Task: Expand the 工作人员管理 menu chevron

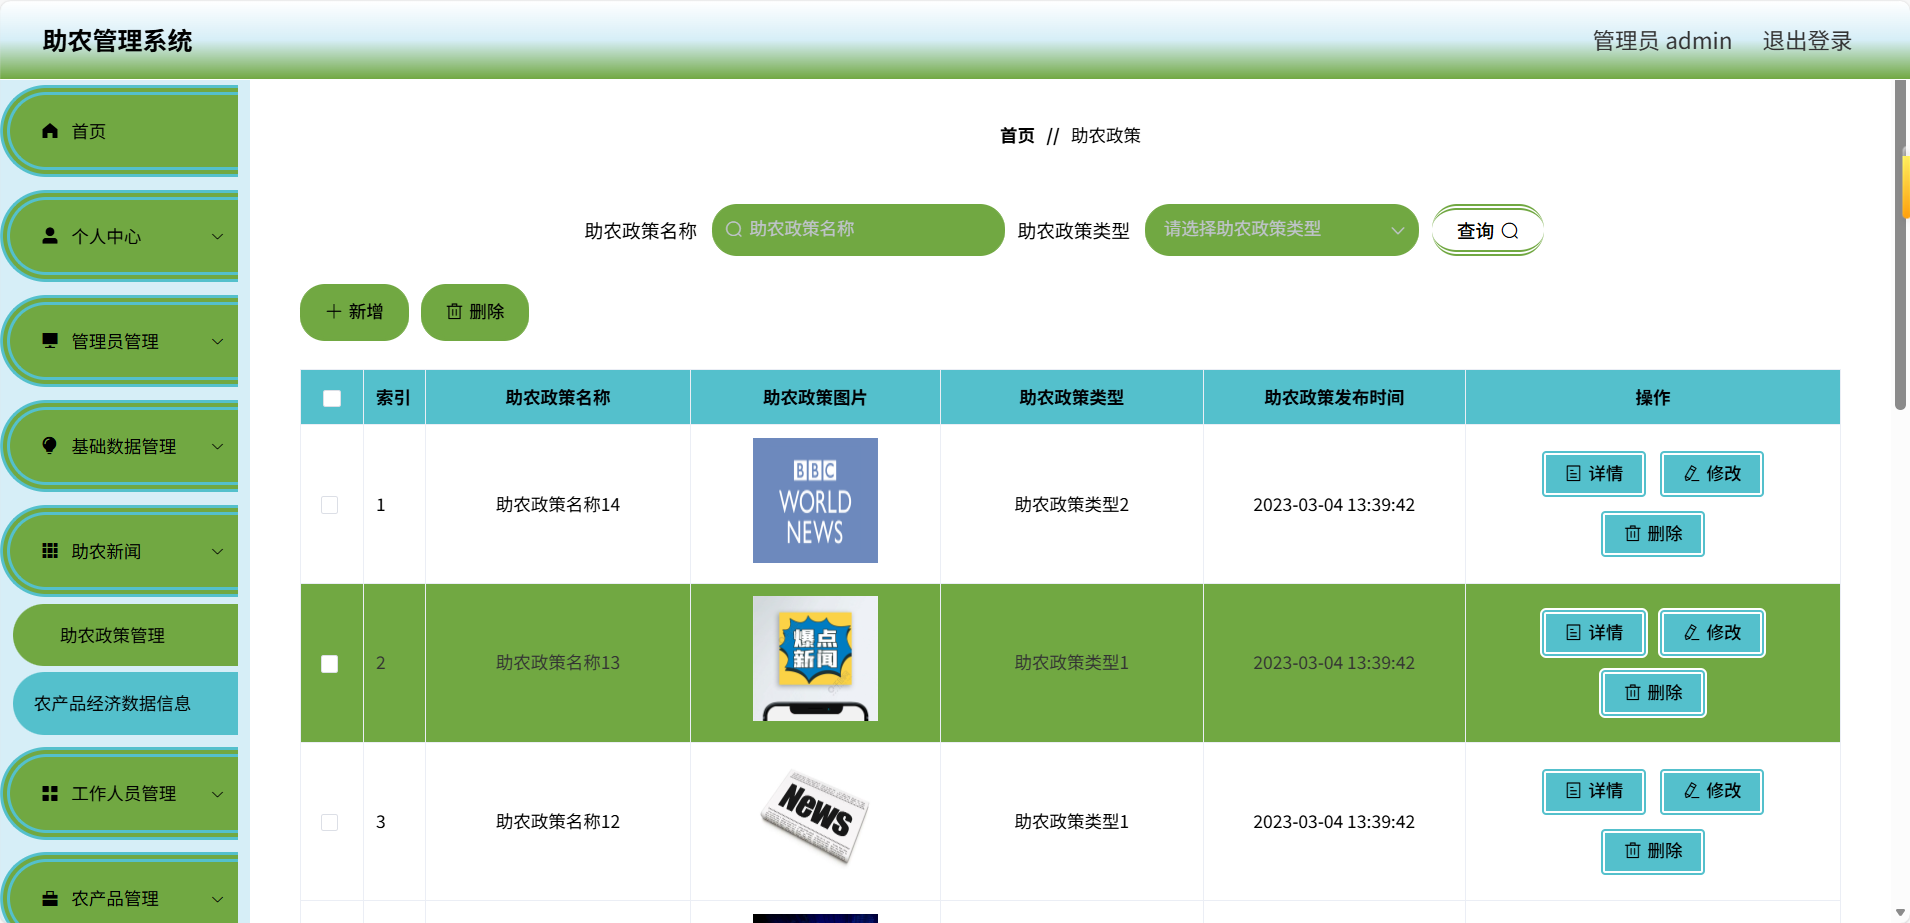Action: point(217,794)
